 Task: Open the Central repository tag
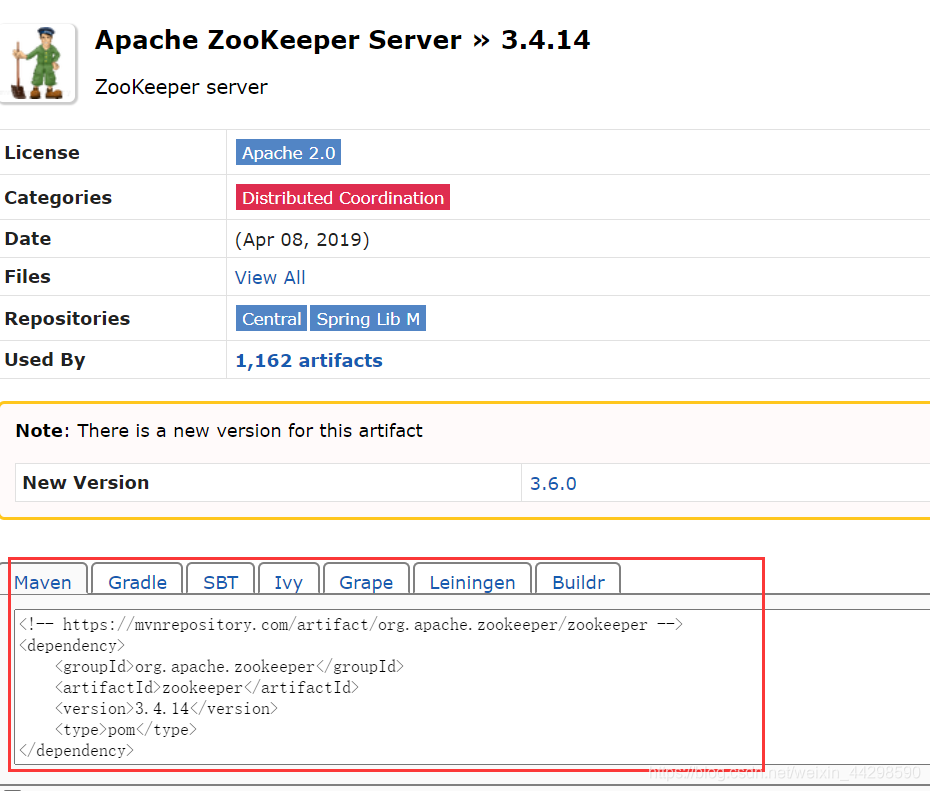click(x=272, y=318)
